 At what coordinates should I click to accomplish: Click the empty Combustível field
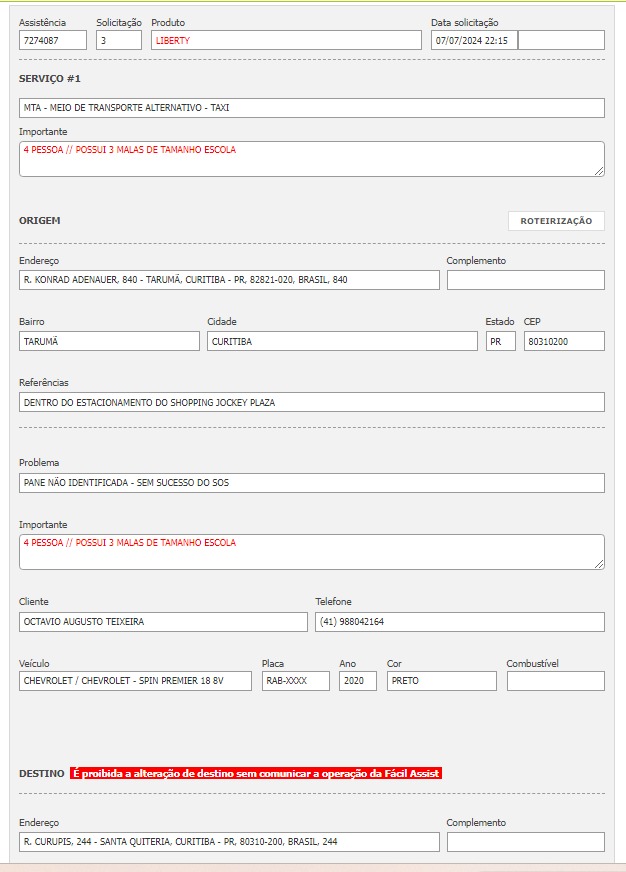point(555,681)
